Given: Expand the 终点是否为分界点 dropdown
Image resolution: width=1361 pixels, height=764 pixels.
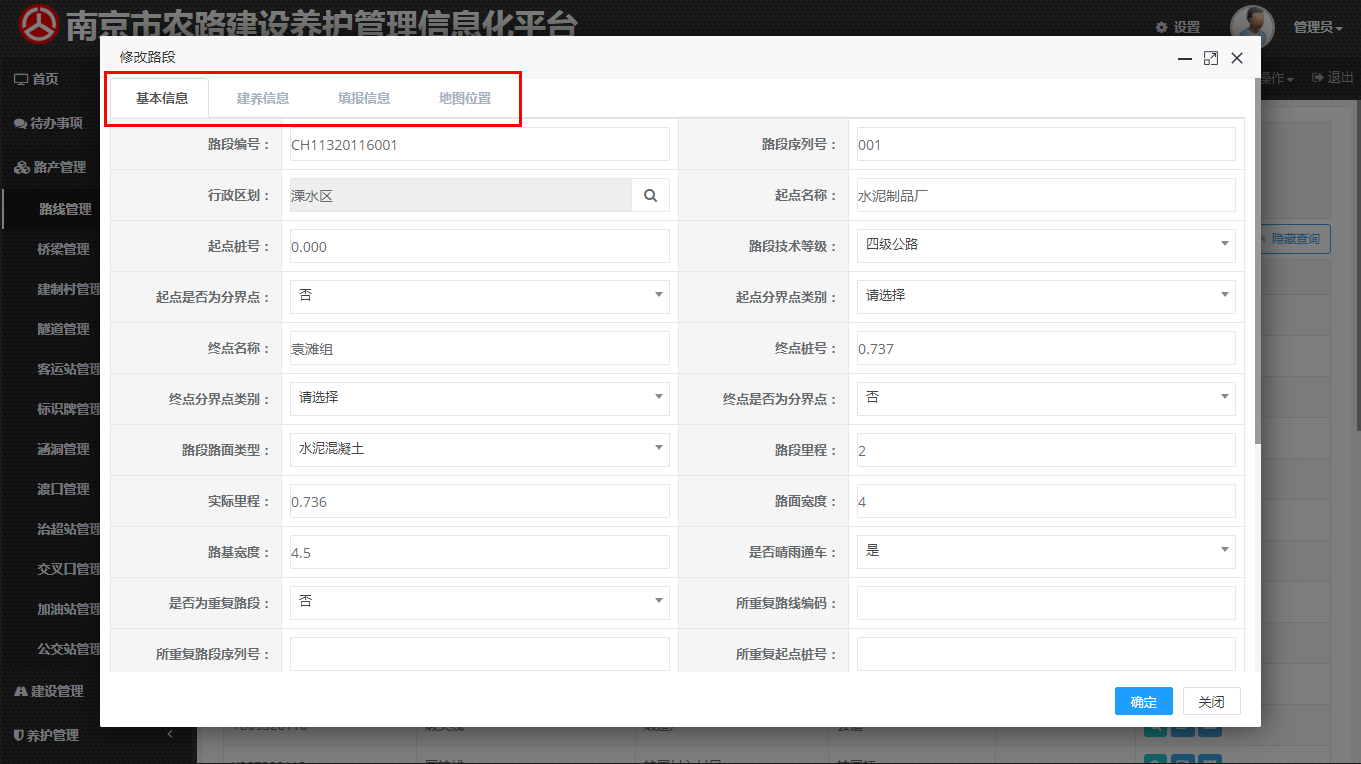Looking at the screenshot, I should pos(1046,398).
